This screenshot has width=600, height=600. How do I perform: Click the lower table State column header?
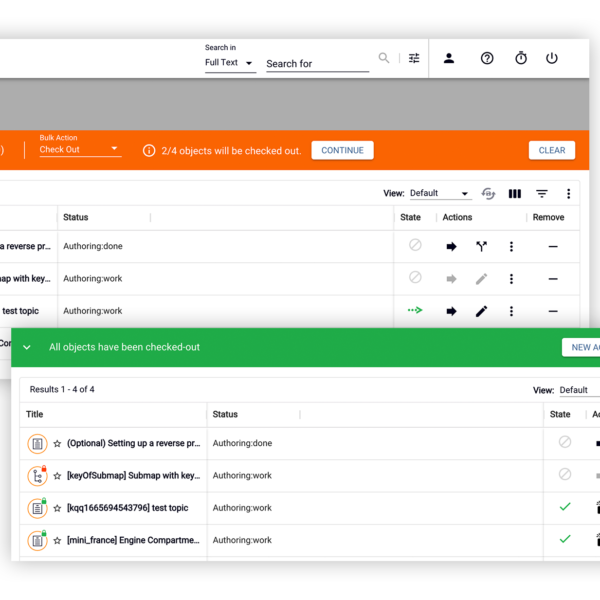pyautogui.click(x=560, y=414)
